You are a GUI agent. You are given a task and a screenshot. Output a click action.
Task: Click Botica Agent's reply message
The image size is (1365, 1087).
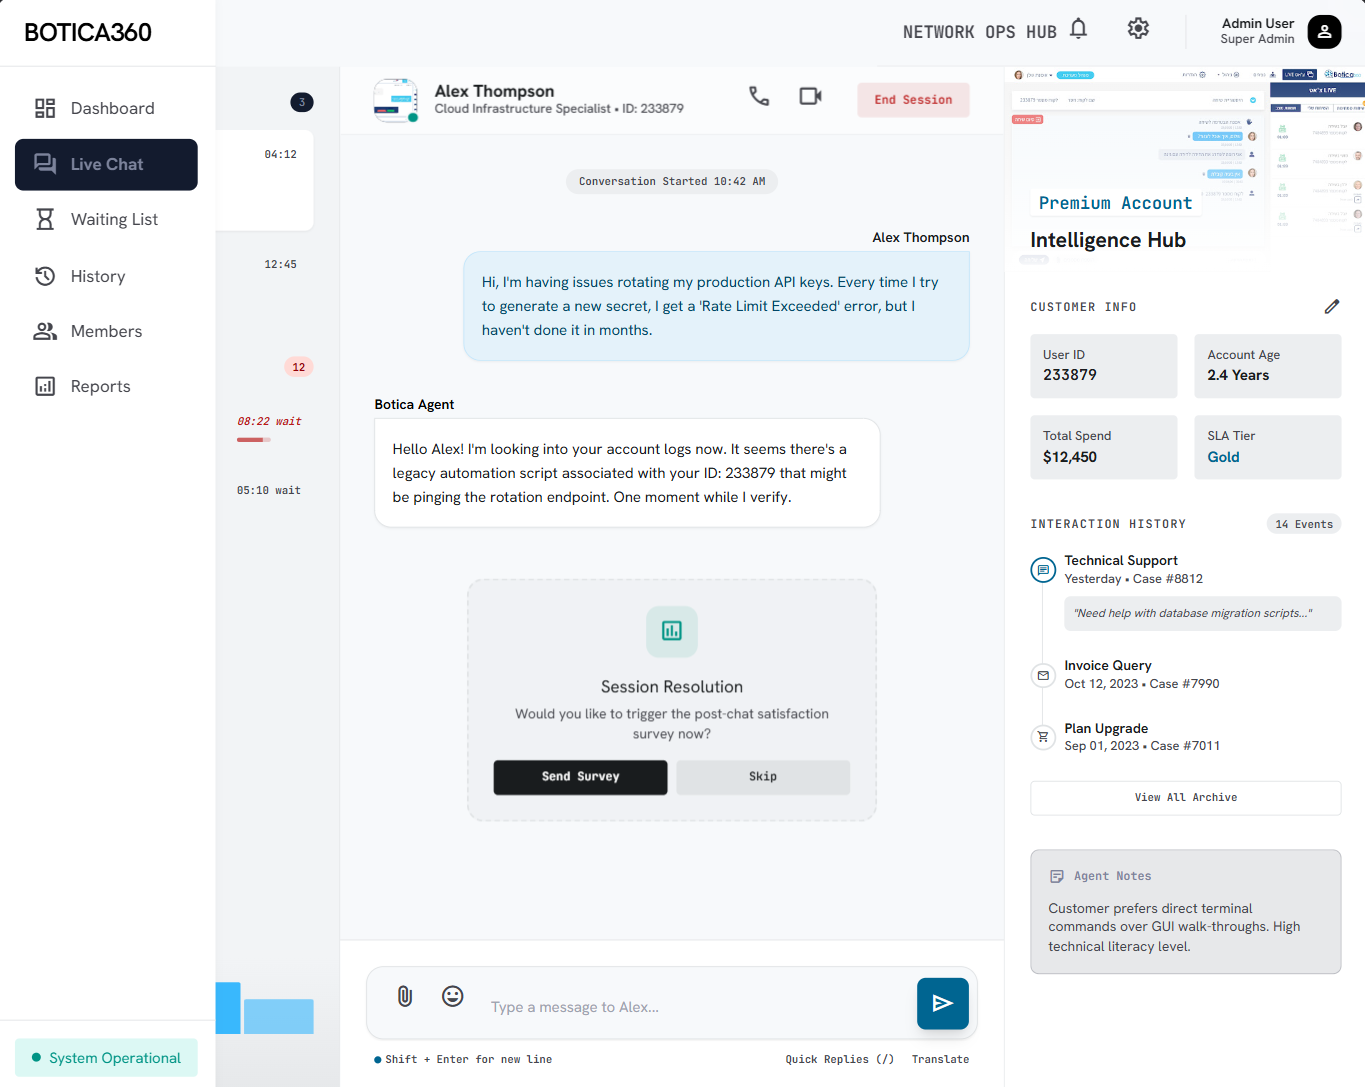coord(627,473)
